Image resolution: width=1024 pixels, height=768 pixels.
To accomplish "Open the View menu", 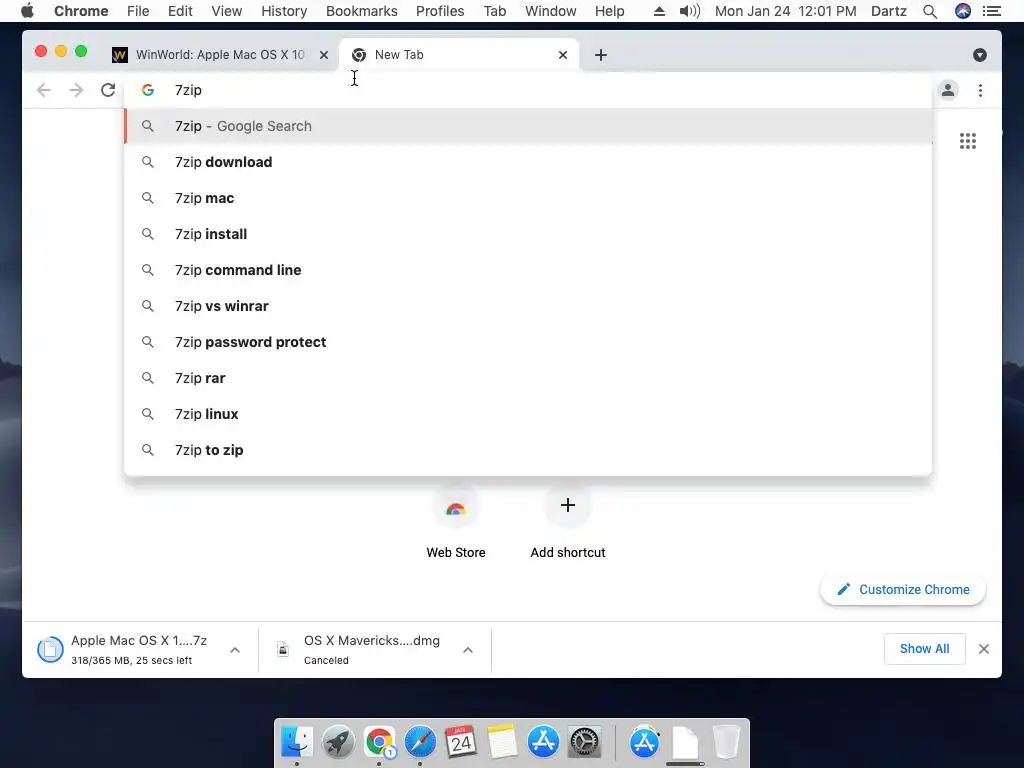I will (227, 11).
